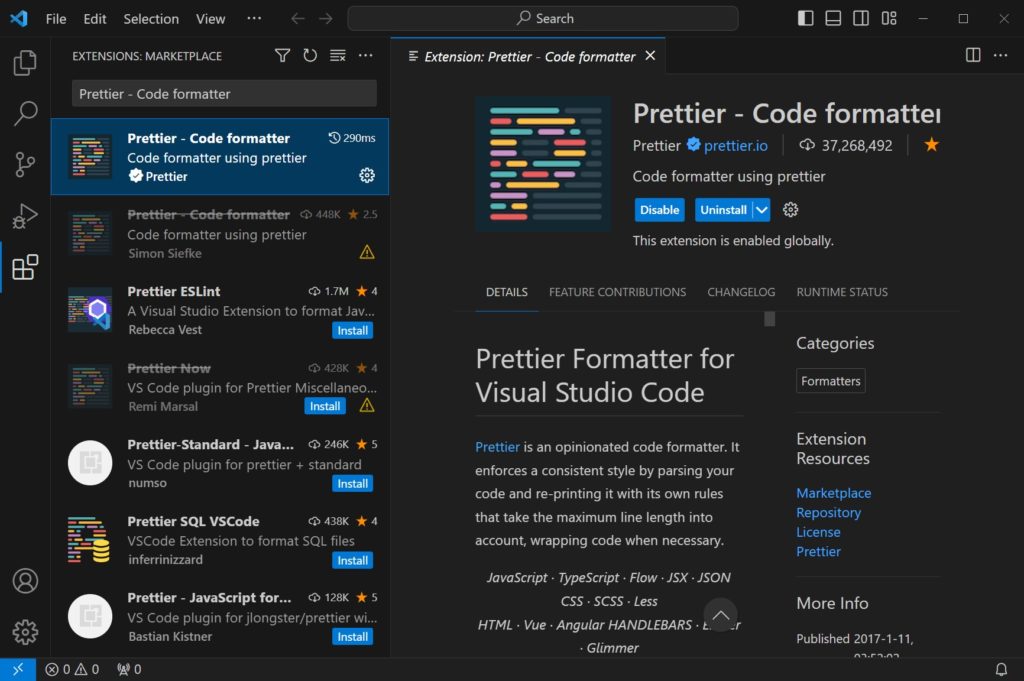Open the Source Control view

pos(25,165)
